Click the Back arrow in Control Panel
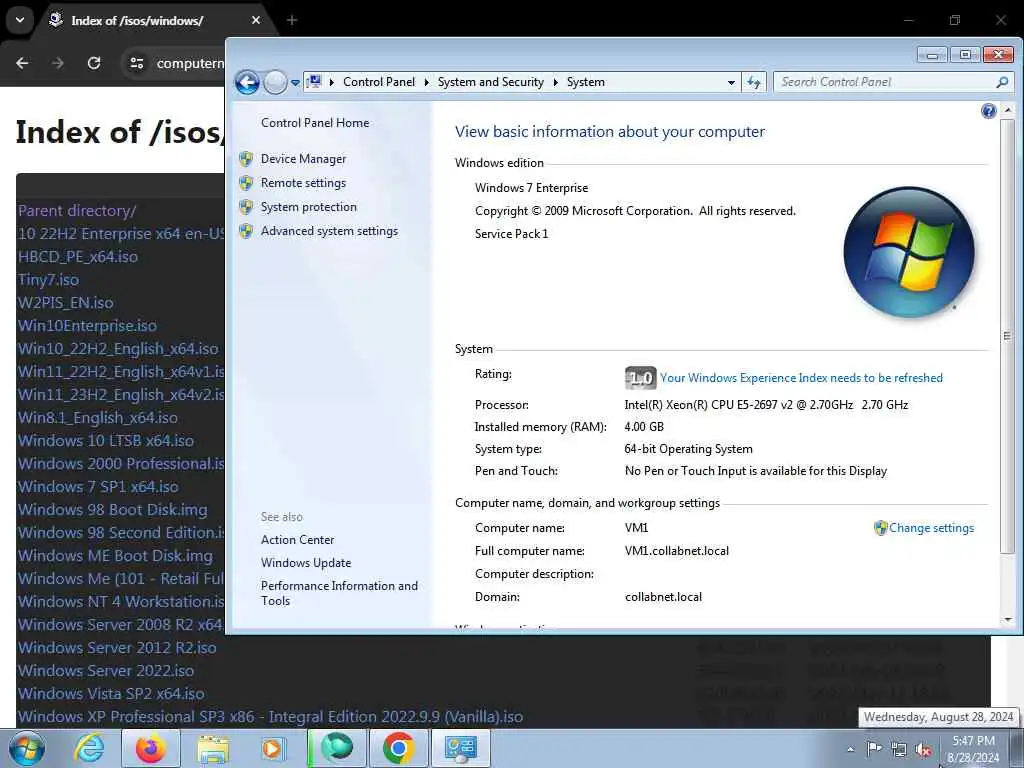This screenshot has height=768, width=1024. pyautogui.click(x=248, y=82)
